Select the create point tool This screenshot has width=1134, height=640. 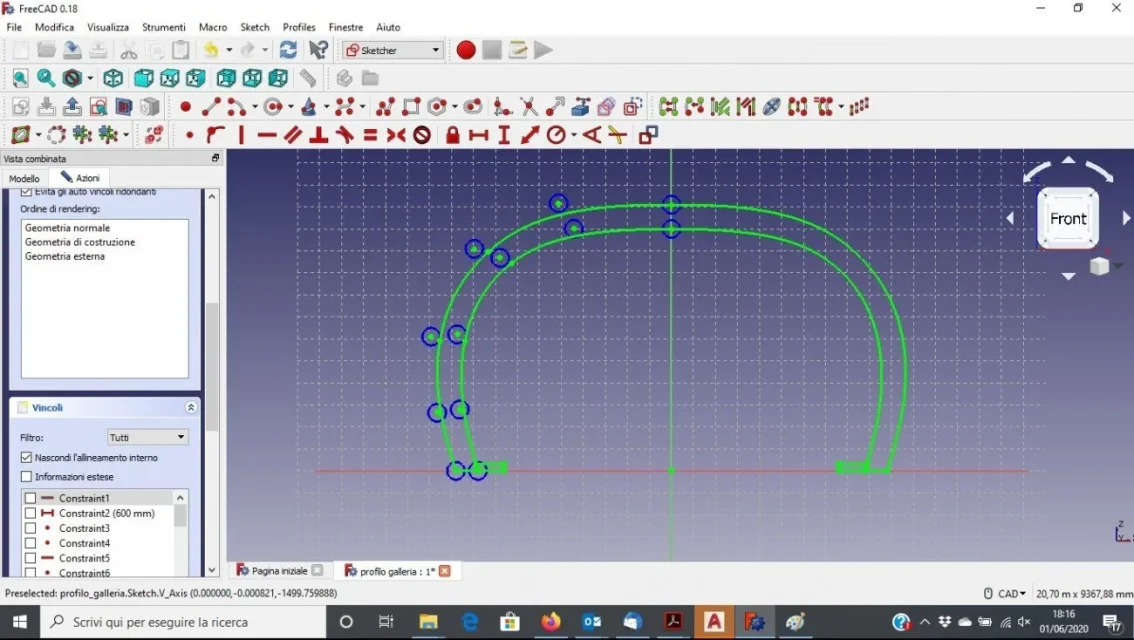point(185,107)
